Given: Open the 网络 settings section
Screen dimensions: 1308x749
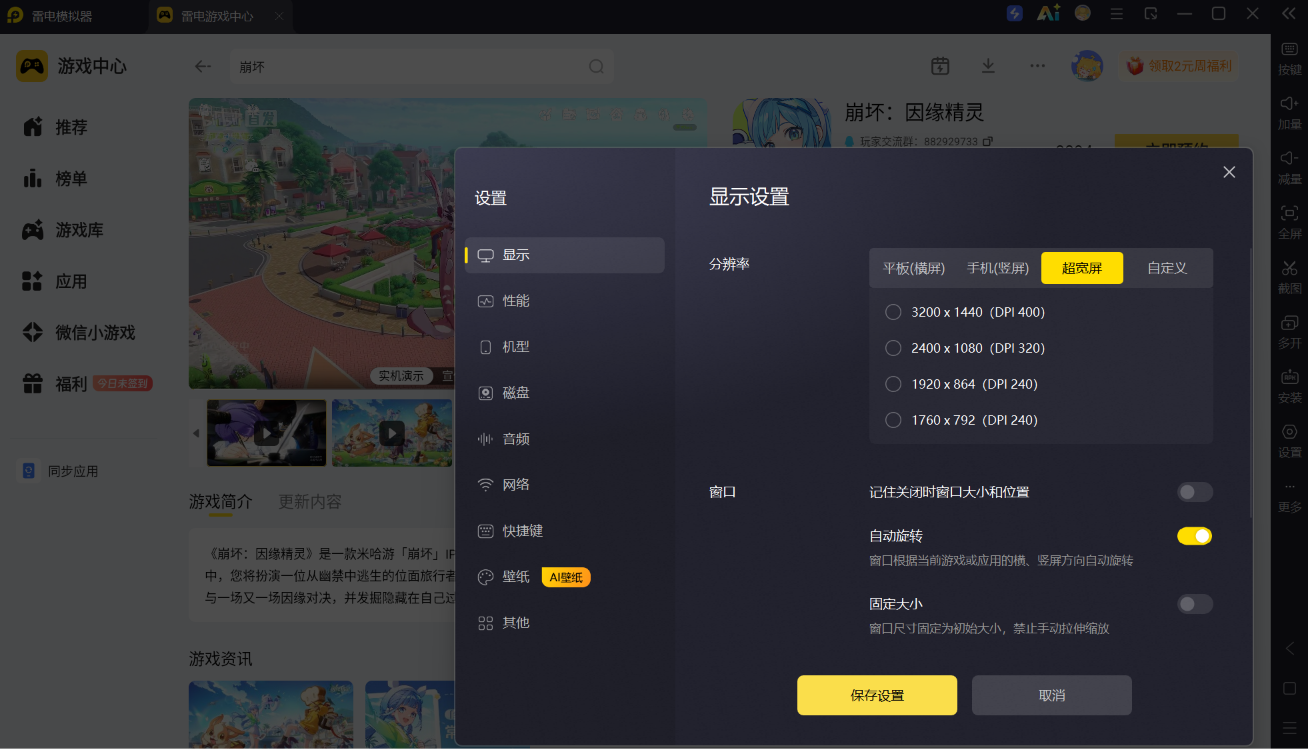Looking at the screenshot, I should click(565, 485).
